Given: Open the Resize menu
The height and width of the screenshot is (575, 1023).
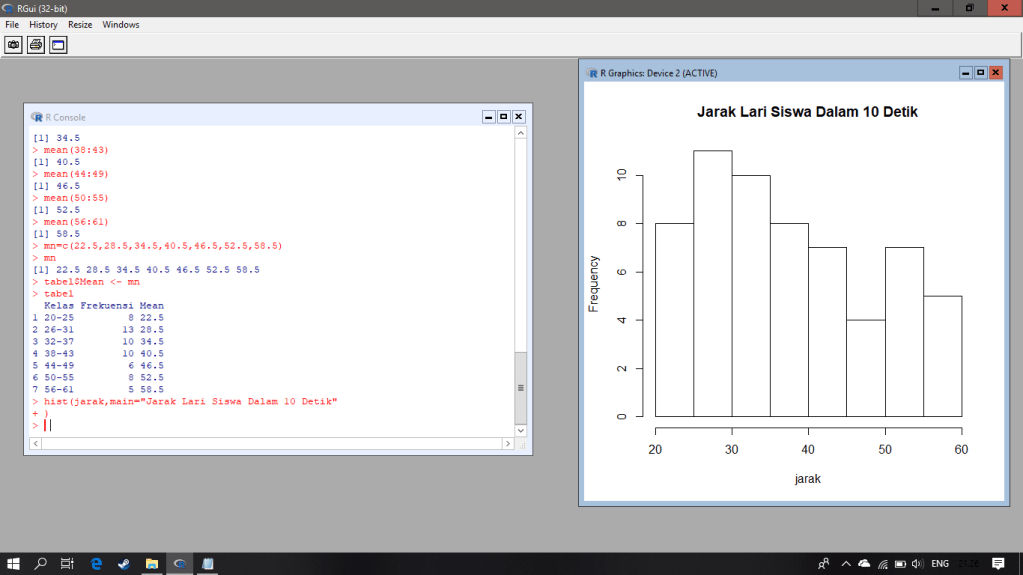Looking at the screenshot, I should click(x=80, y=24).
